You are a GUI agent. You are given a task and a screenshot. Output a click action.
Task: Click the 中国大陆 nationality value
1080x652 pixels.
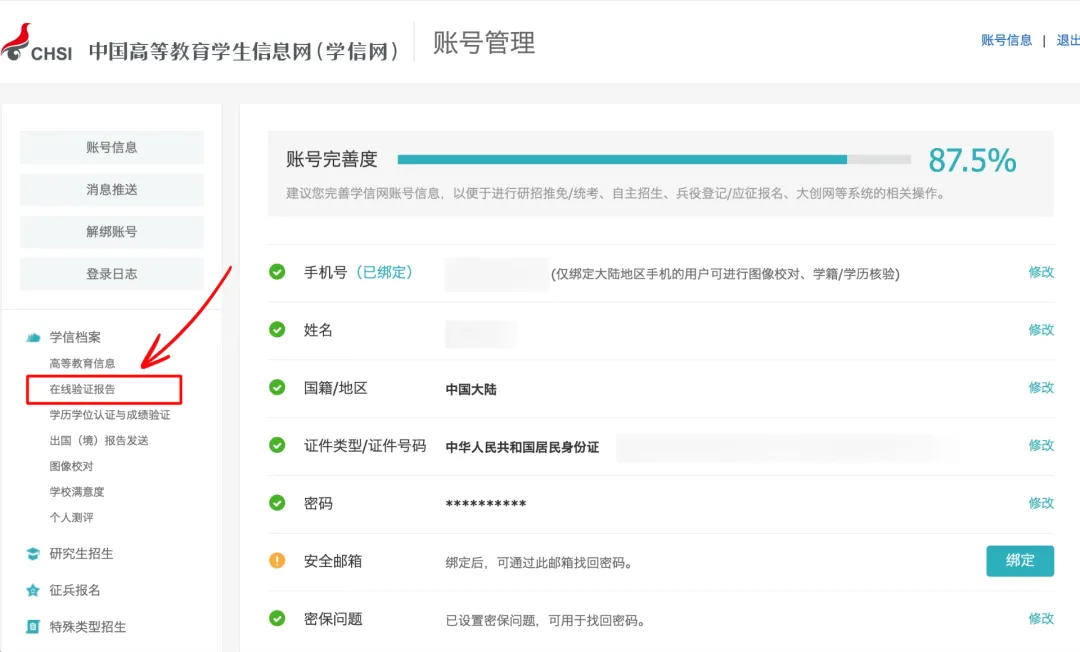(471, 389)
